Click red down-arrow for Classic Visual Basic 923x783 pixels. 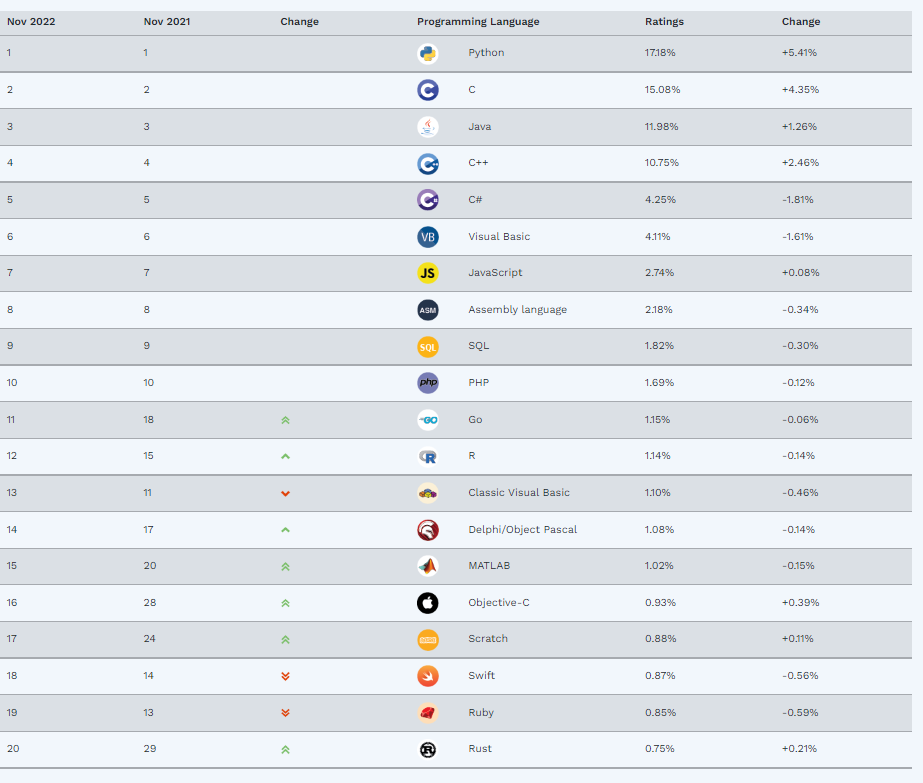pos(285,493)
